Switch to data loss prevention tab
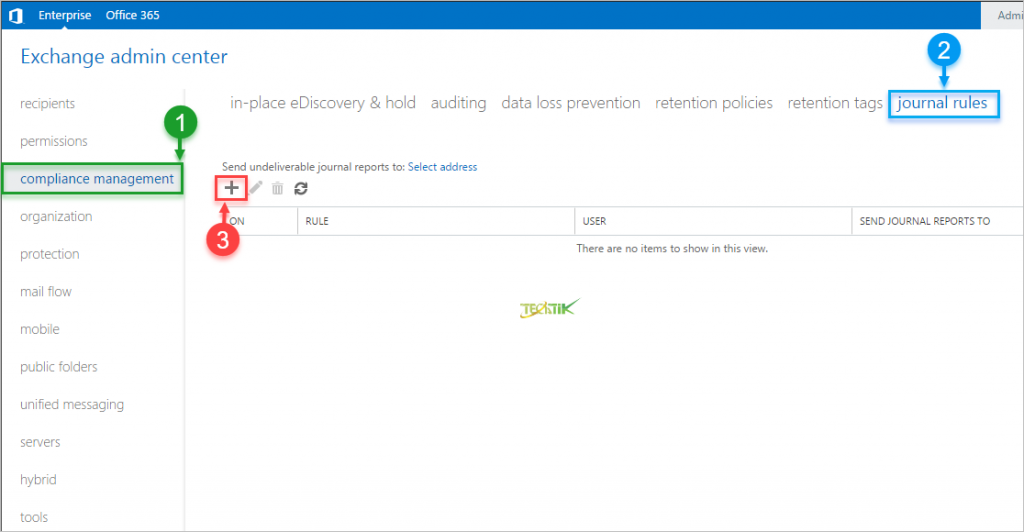1024x532 pixels. [x=570, y=103]
